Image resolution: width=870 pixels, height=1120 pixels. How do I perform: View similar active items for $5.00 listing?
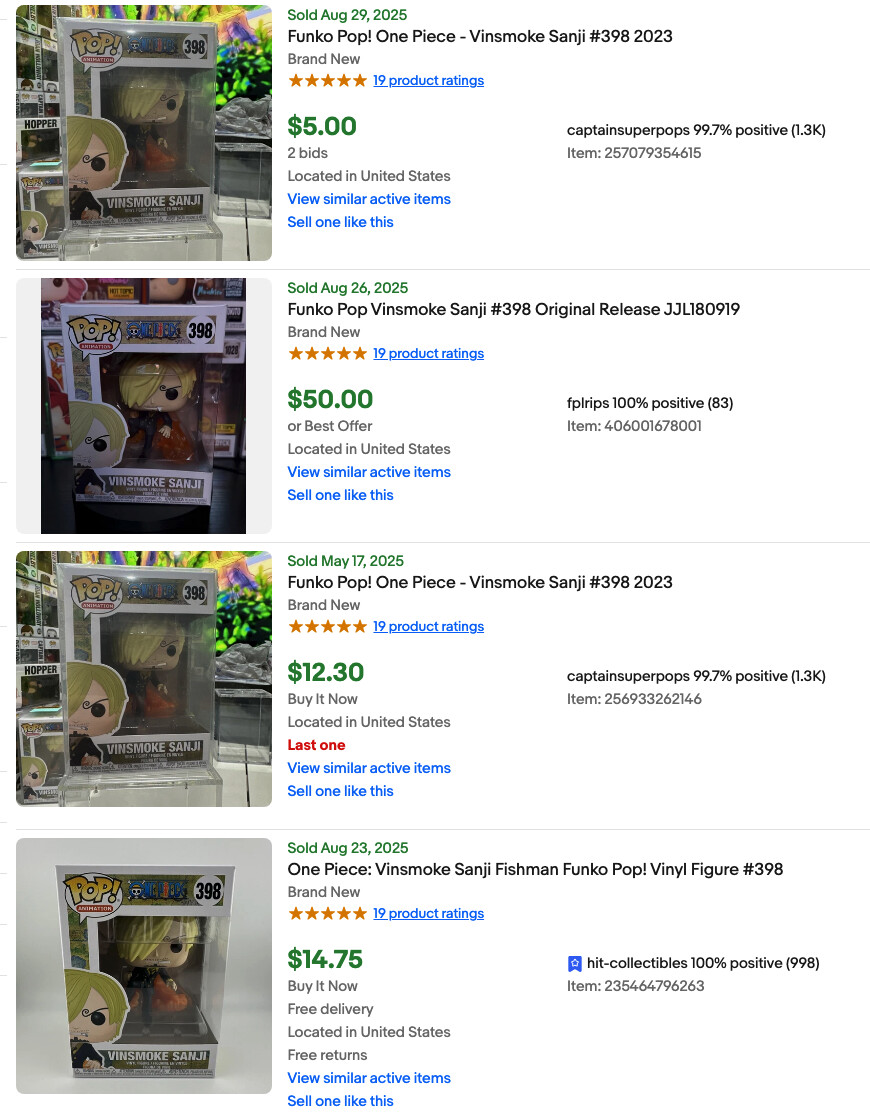[369, 199]
